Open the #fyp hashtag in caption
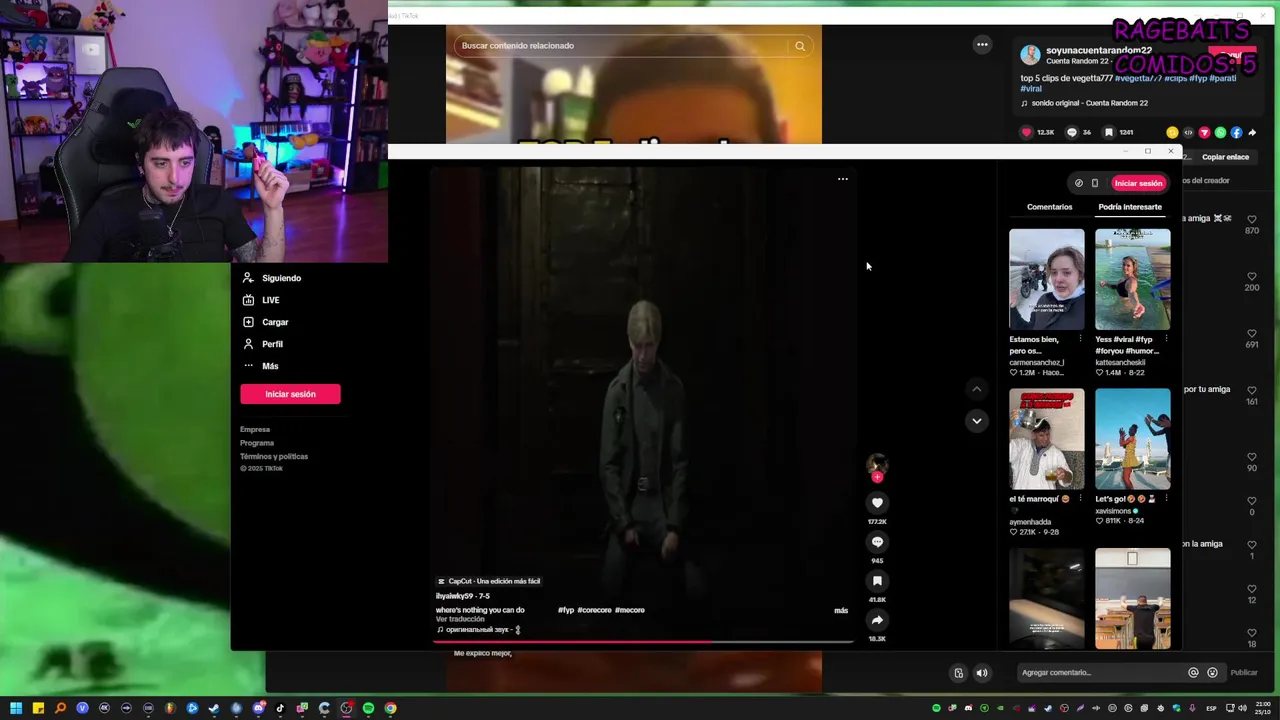Screen dimensions: 1280x720 coord(566,610)
